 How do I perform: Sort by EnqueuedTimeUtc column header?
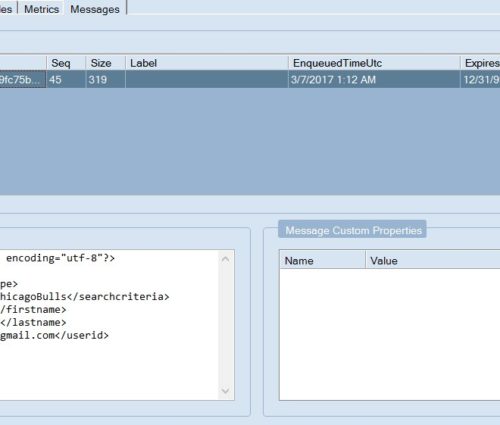[x=374, y=63]
